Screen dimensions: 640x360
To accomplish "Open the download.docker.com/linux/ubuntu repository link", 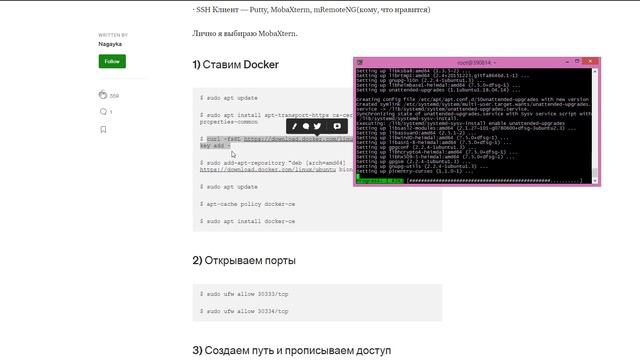I will (x=268, y=169).
